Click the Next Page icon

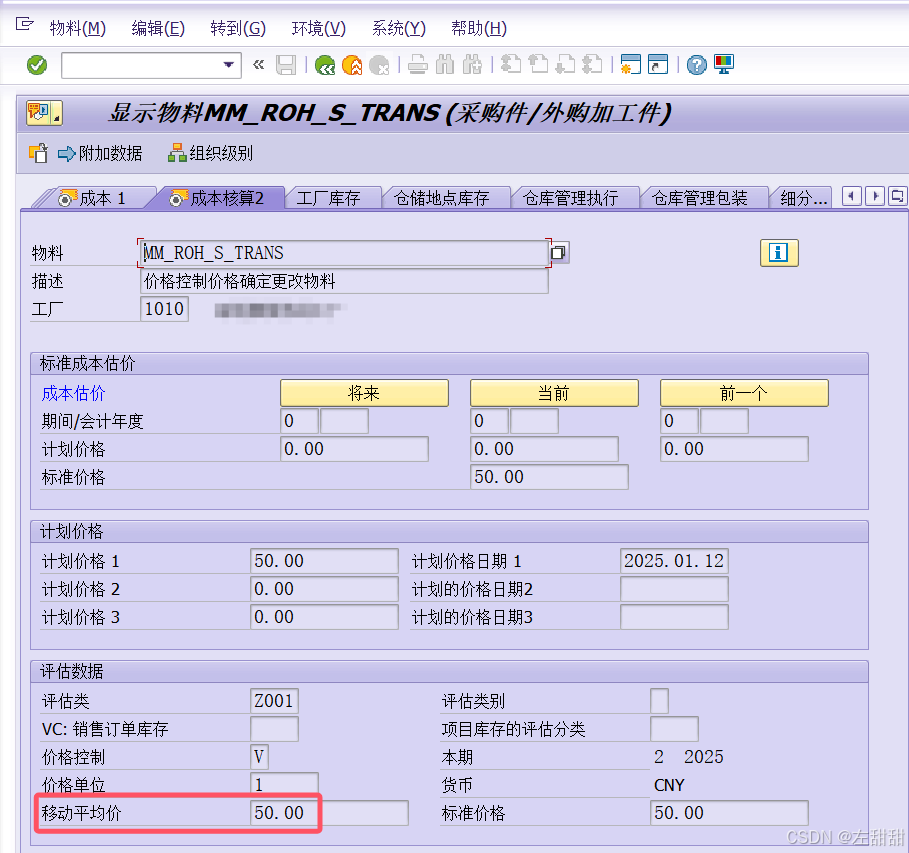tap(565, 64)
